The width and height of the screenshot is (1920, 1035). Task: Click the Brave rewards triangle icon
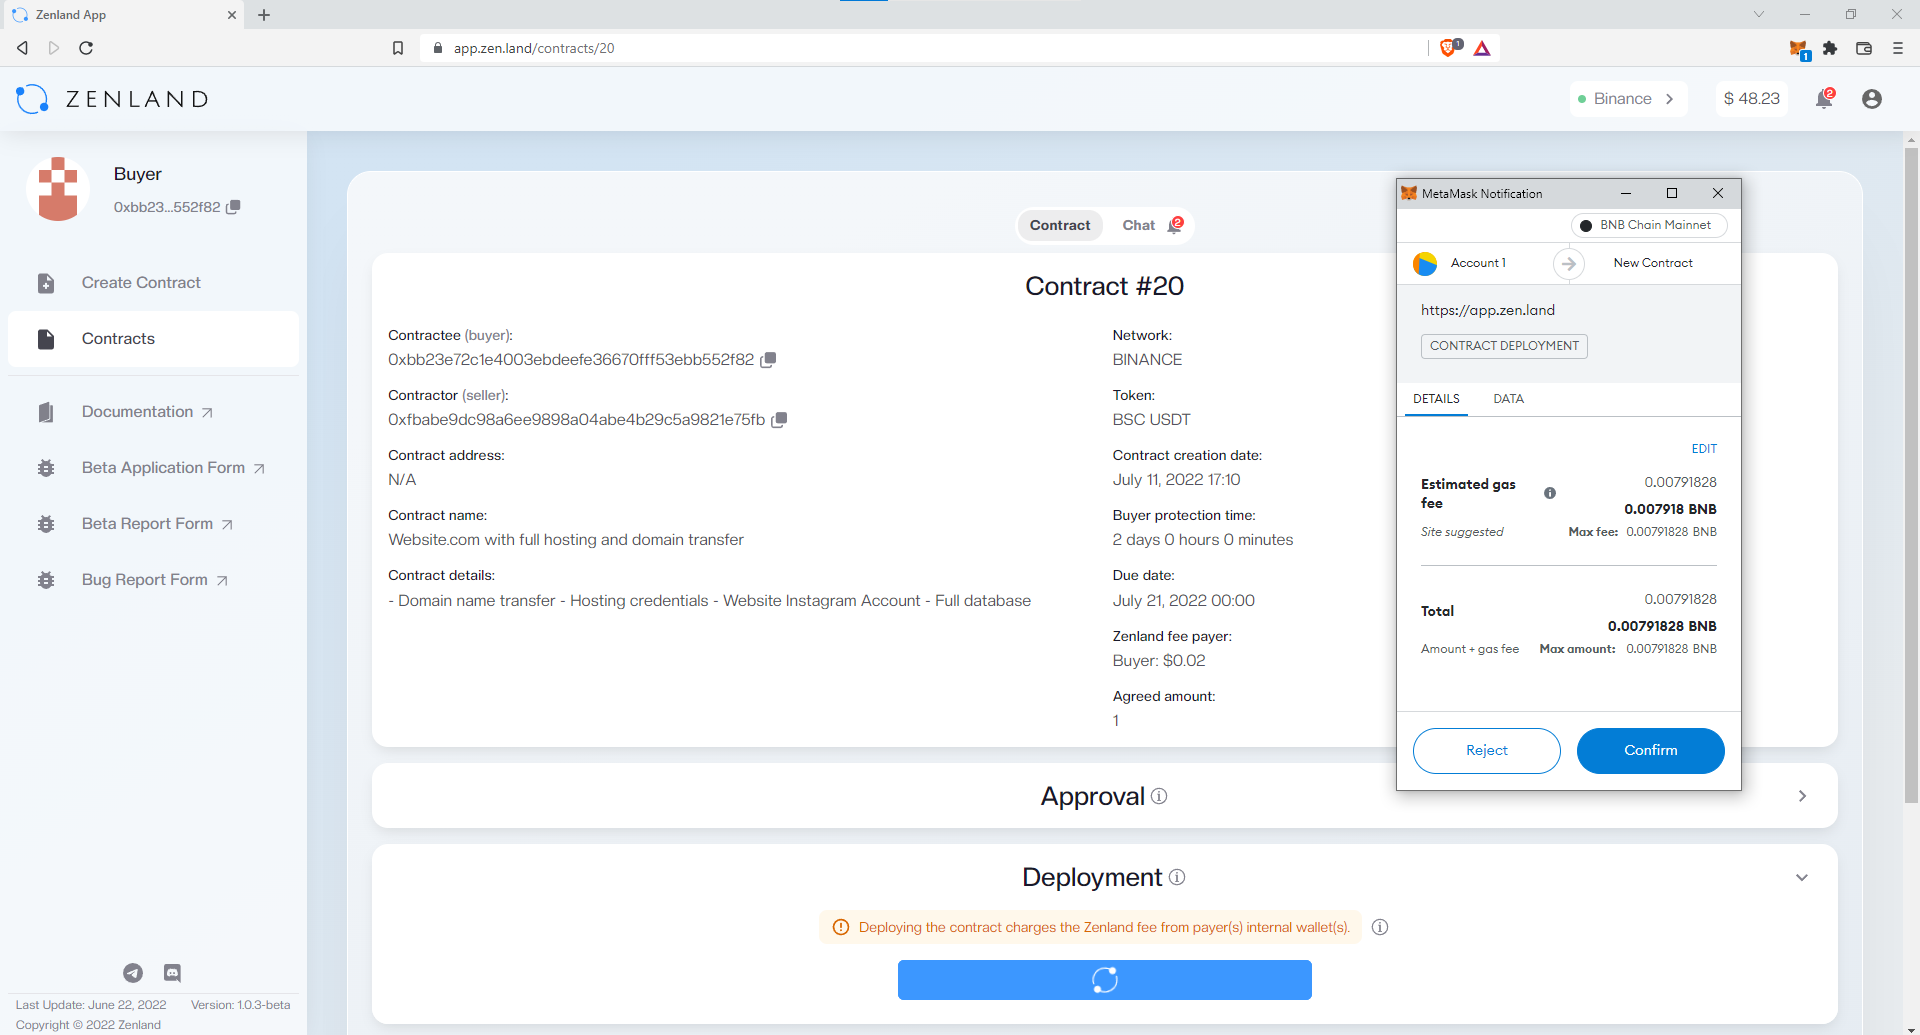[x=1482, y=48]
